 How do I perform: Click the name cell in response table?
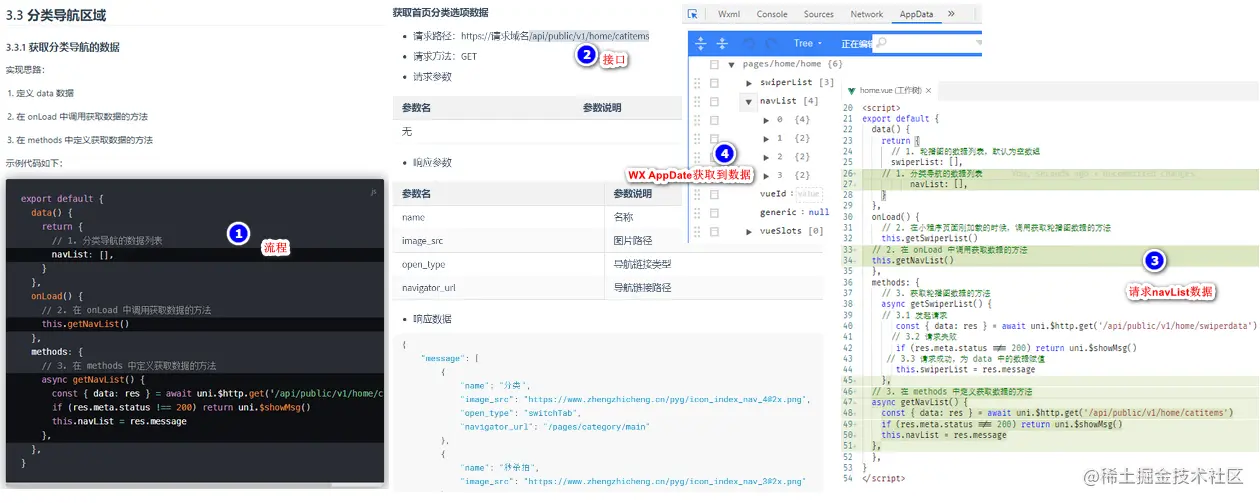pyautogui.click(x=498, y=217)
